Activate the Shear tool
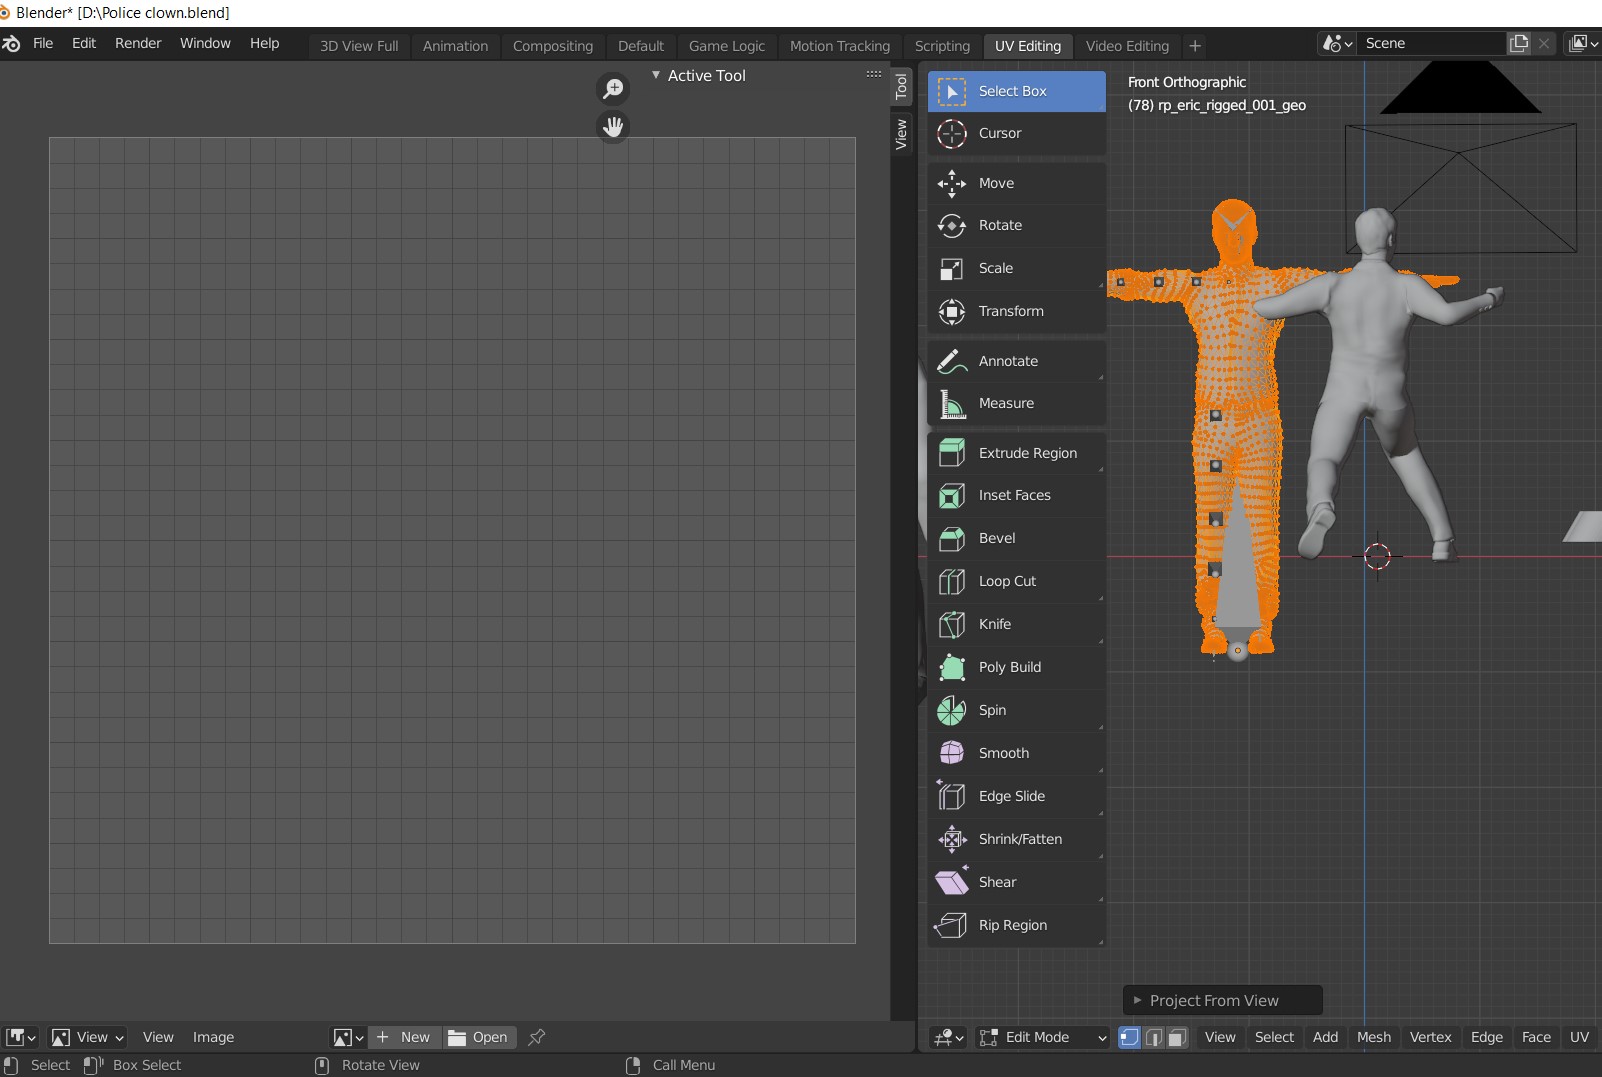This screenshot has width=1602, height=1077. coord(1016,882)
